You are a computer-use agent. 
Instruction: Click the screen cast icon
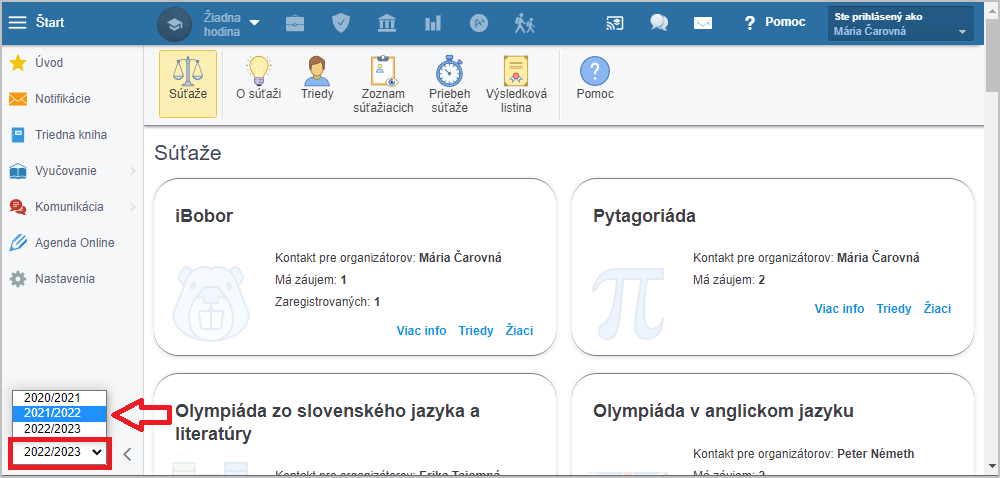tap(614, 24)
